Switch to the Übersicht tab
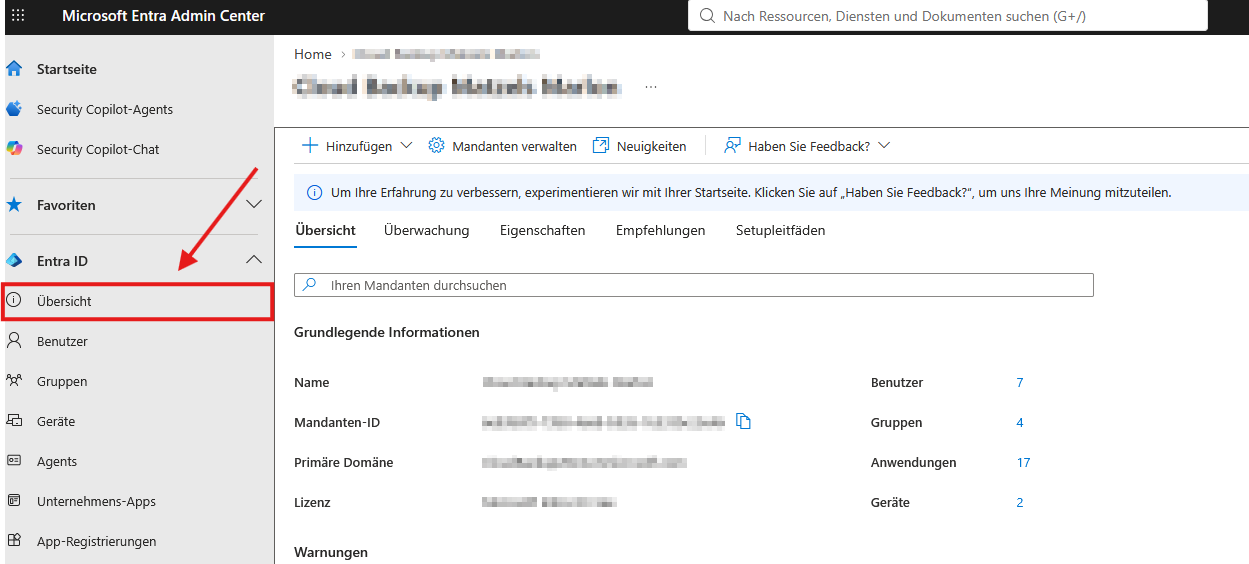 [325, 230]
